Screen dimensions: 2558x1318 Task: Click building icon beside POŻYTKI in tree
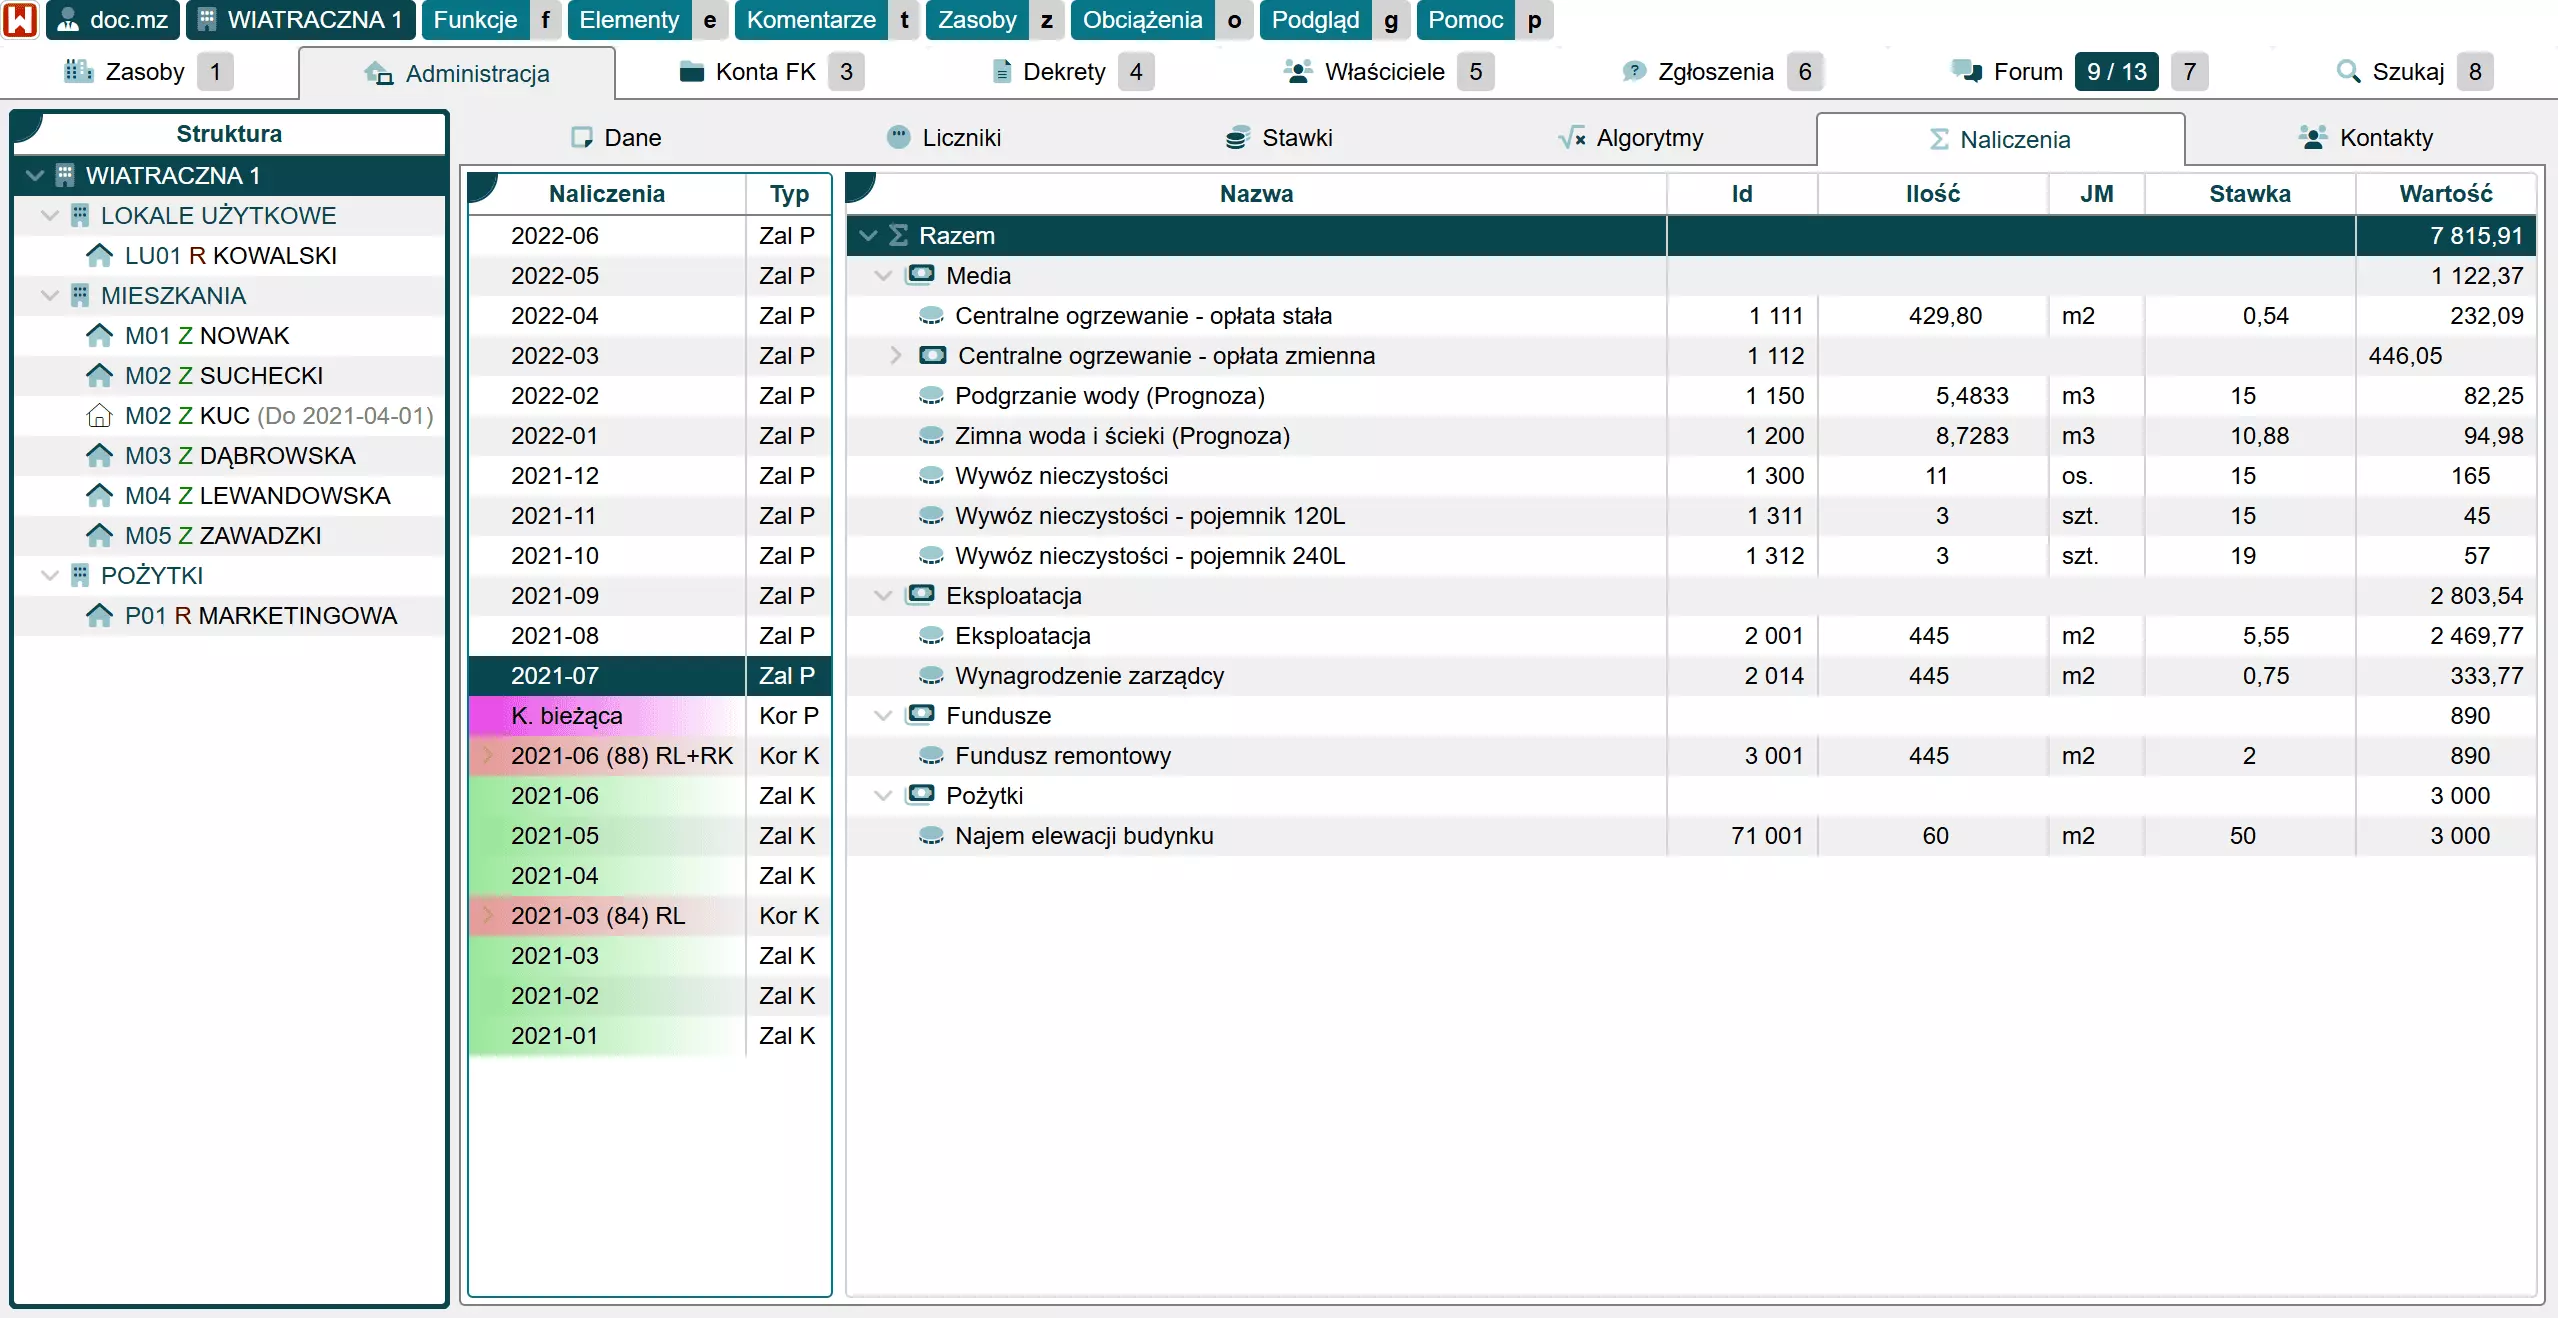click(80, 575)
